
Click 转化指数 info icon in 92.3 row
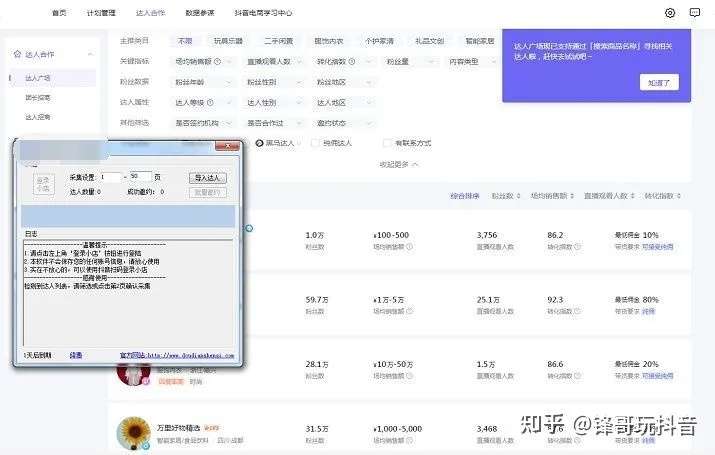click(x=577, y=311)
